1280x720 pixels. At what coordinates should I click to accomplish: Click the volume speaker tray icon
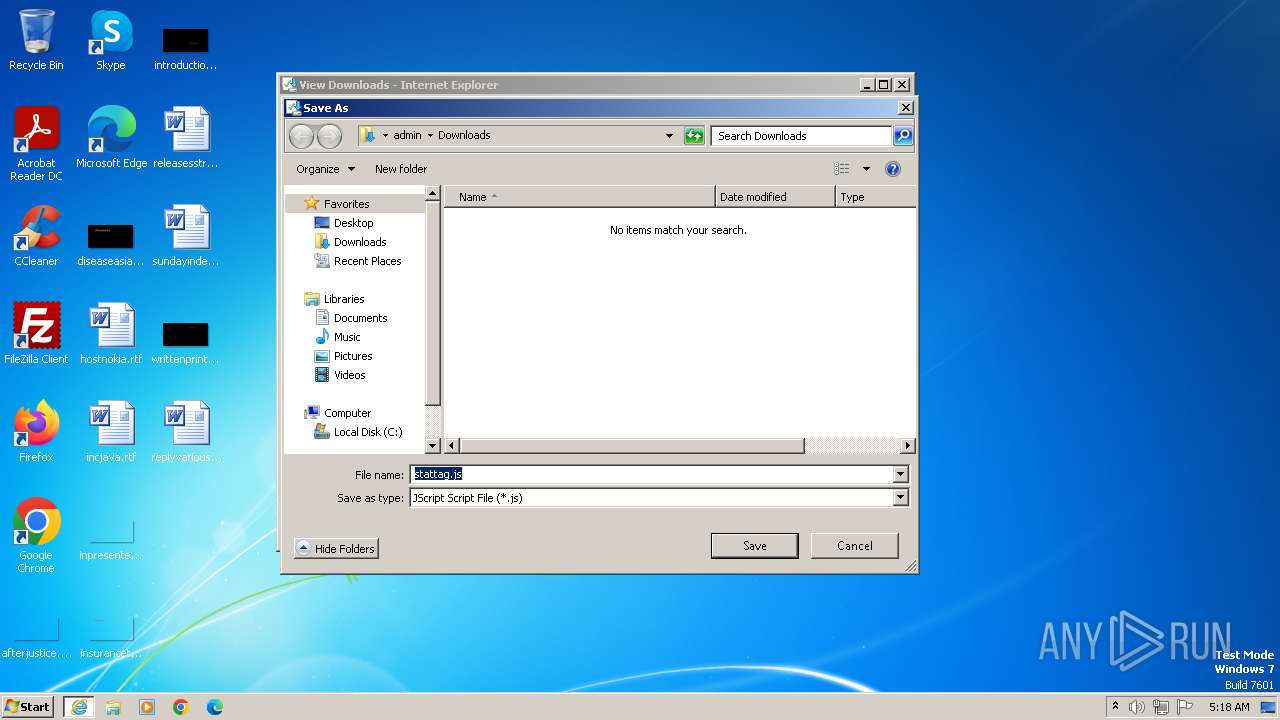coord(1136,707)
